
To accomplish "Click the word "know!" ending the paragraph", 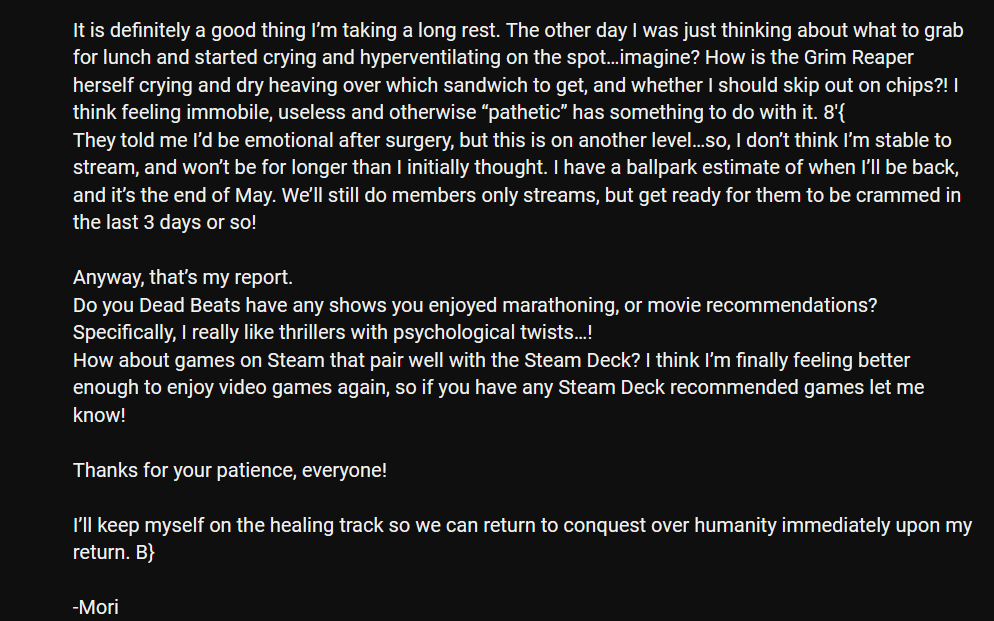I will tap(100, 416).
